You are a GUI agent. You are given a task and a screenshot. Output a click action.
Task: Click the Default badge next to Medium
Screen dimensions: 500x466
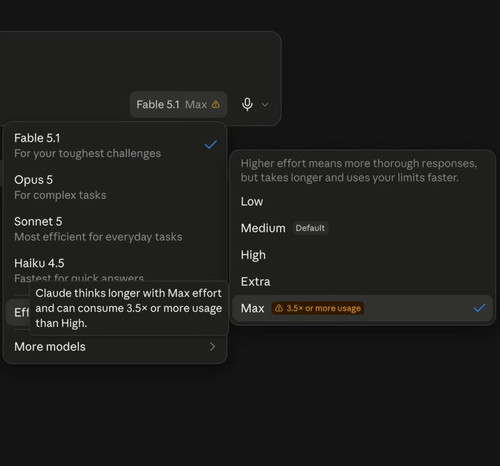point(310,228)
